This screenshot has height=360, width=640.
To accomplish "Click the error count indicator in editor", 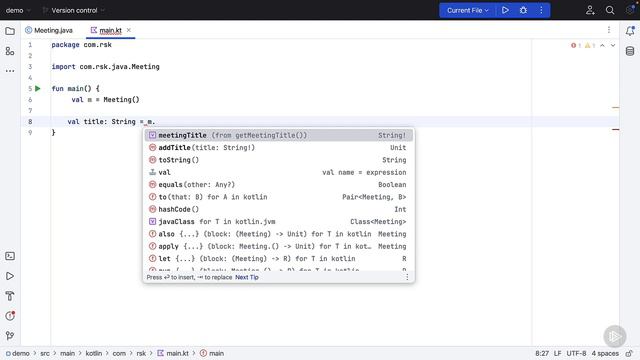I will tap(576, 45).
